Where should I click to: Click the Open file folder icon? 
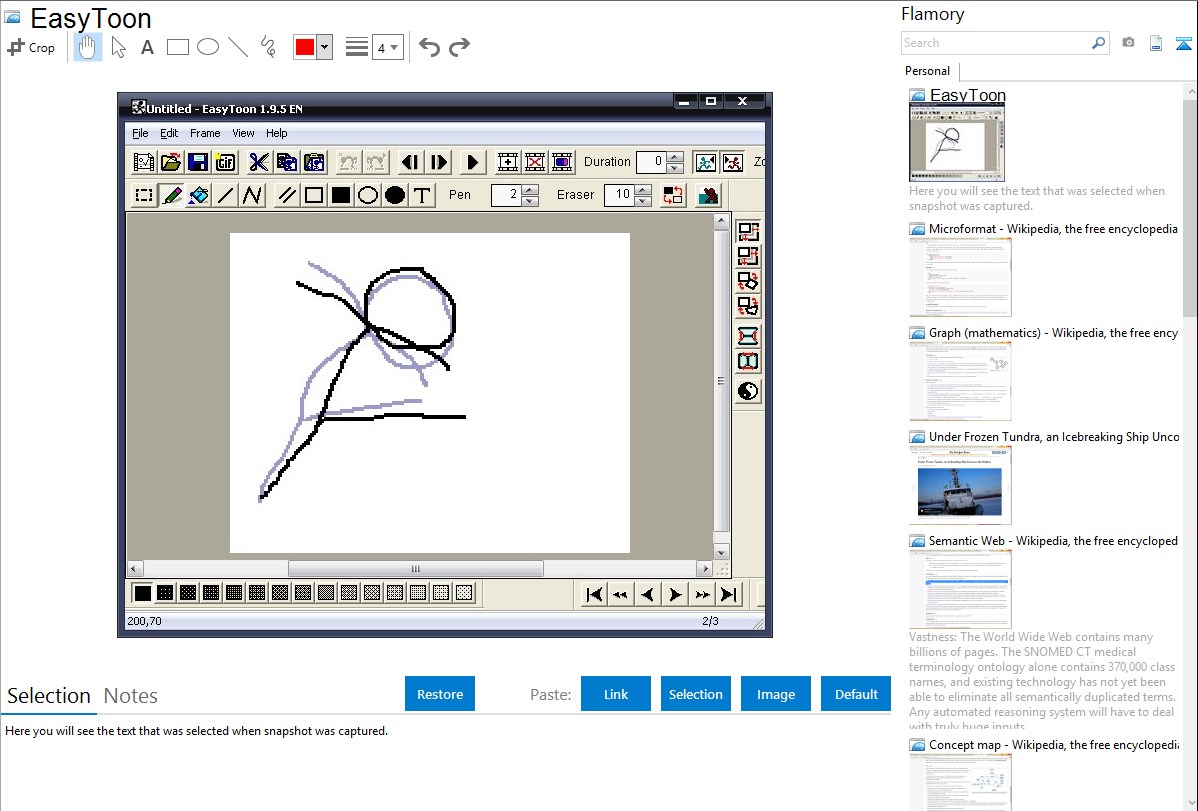[x=171, y=162]
